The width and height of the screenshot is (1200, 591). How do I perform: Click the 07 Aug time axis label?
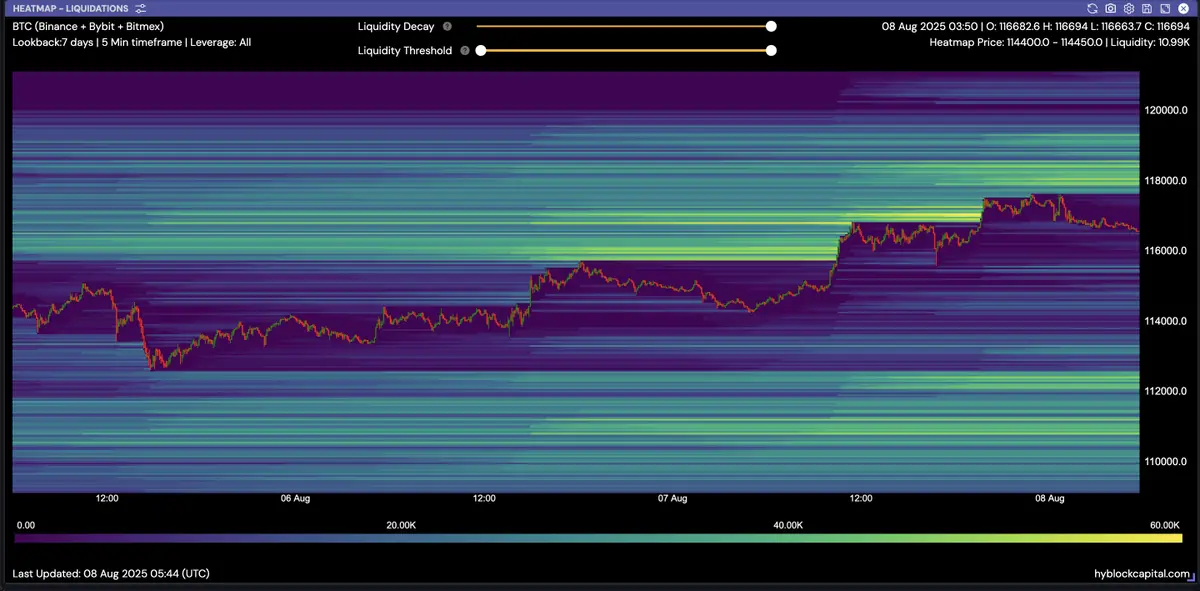pos(672,498)
